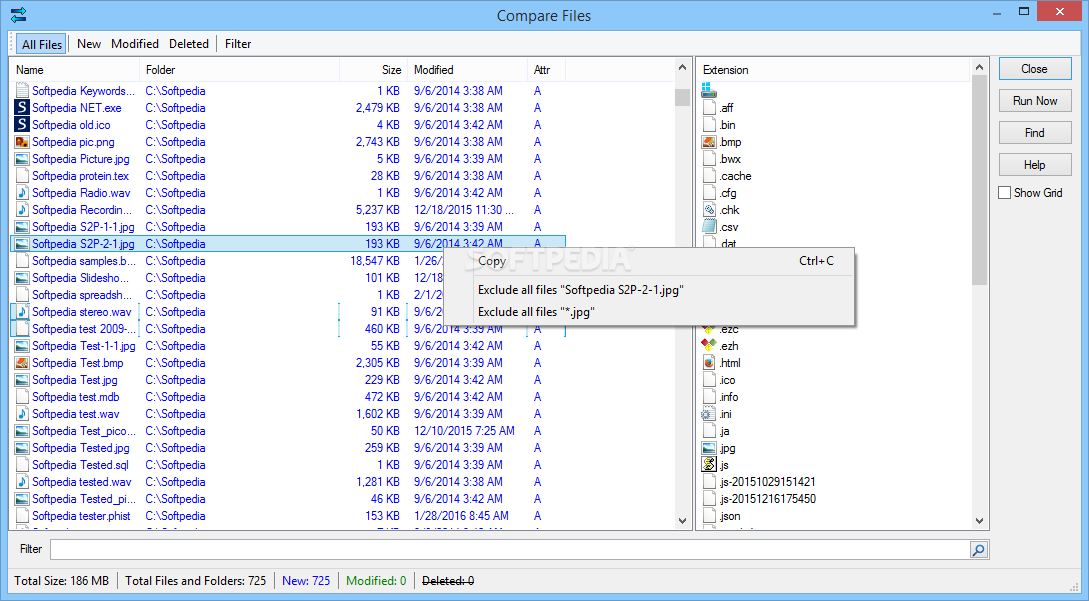Choose Exclude all files "Softpedia S2P-2-1.jpg"
Viewport: 1089px width, 601px height.
[649, 290]
